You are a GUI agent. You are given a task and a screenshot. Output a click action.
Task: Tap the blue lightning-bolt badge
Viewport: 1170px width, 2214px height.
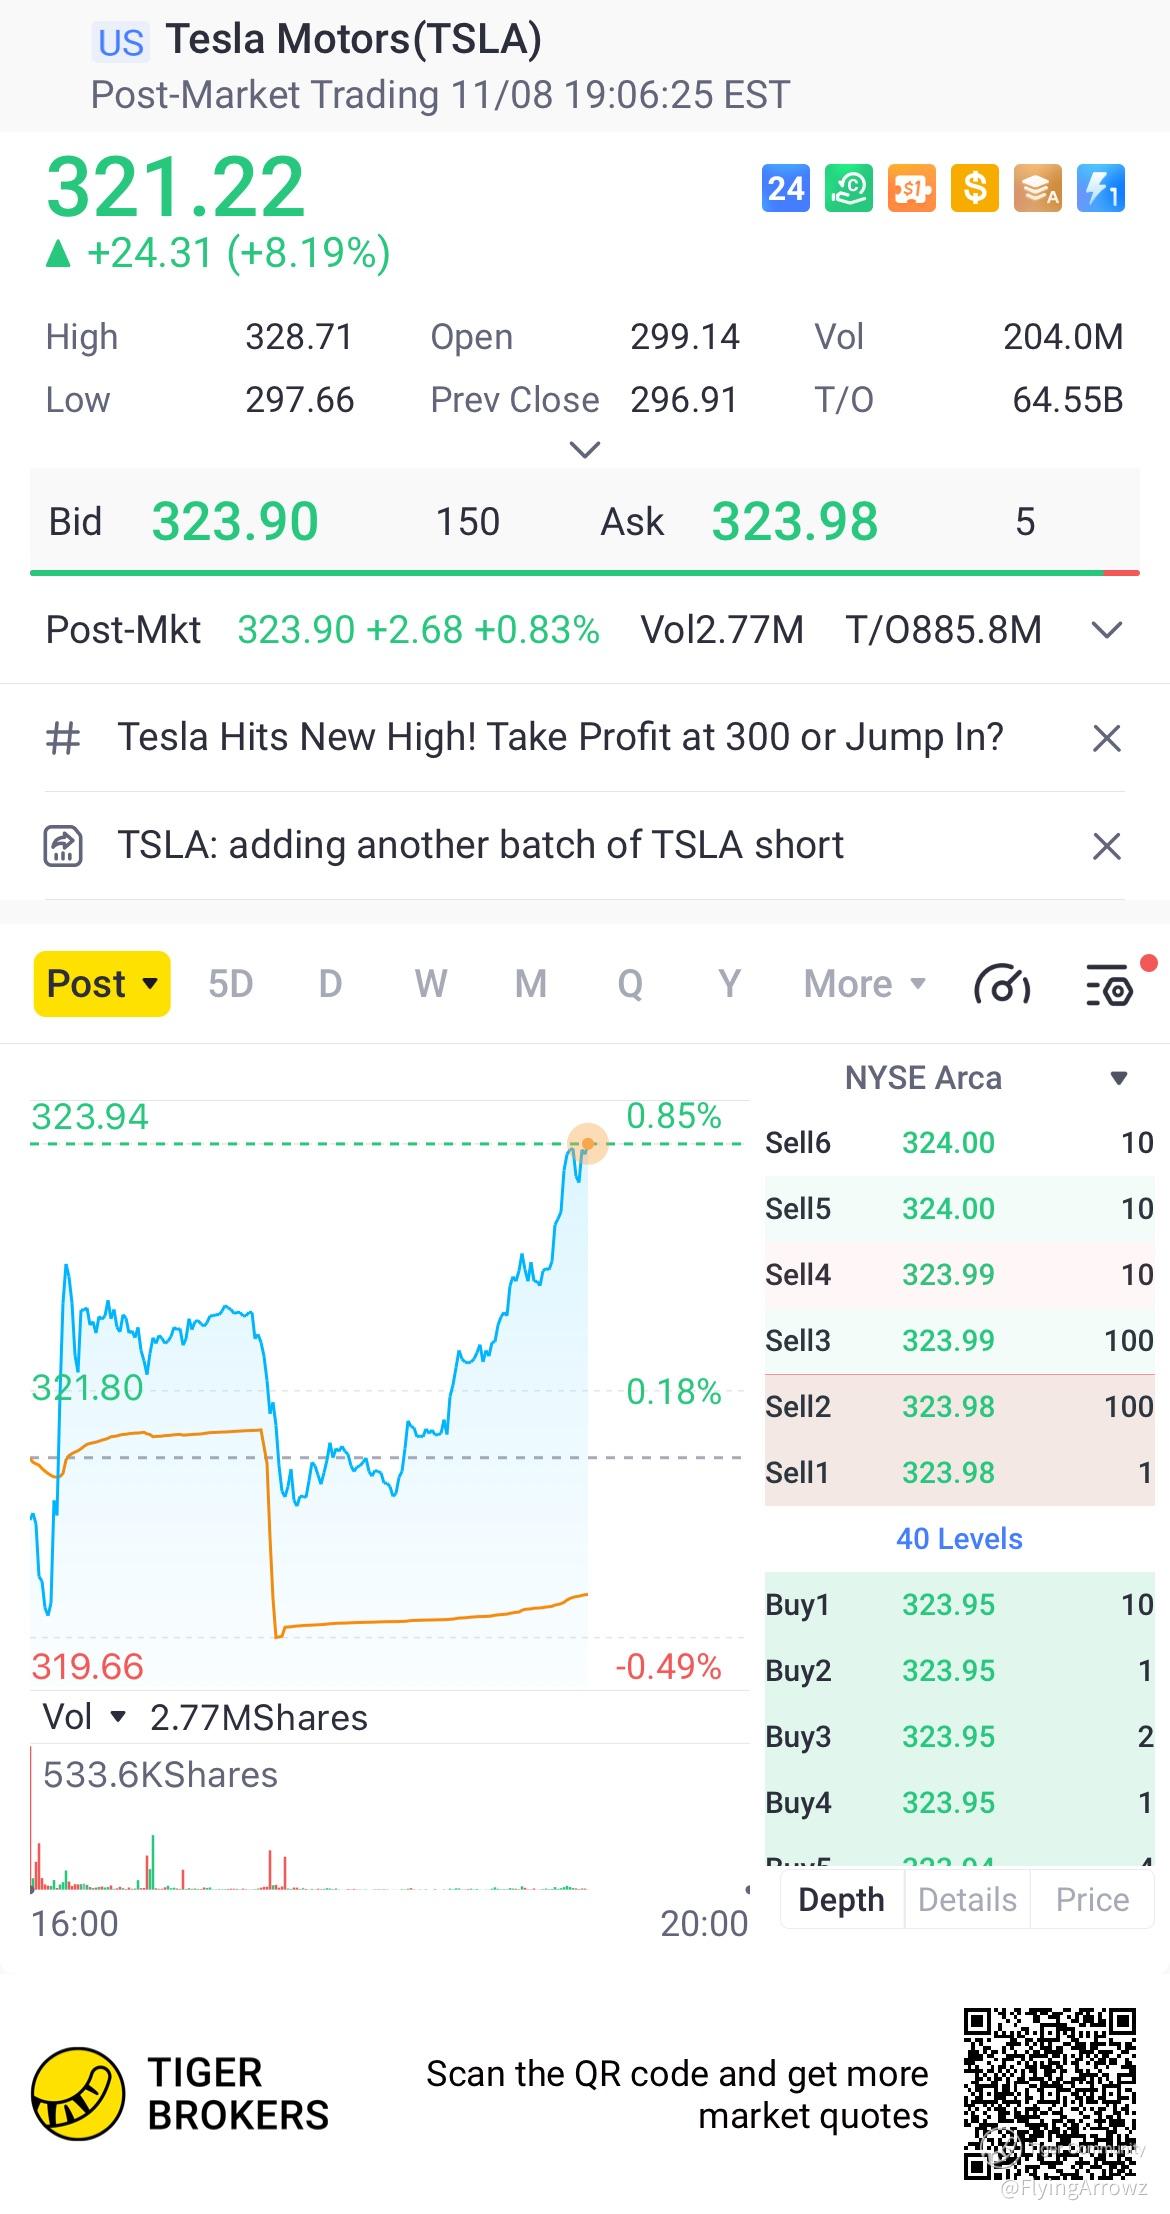[1101, 189]
